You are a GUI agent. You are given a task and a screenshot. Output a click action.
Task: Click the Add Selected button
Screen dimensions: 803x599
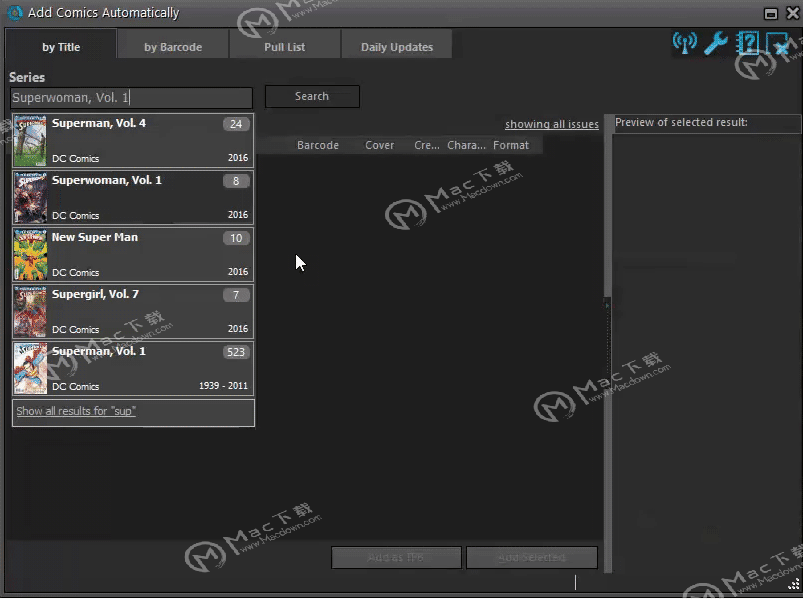coord(532,557)
